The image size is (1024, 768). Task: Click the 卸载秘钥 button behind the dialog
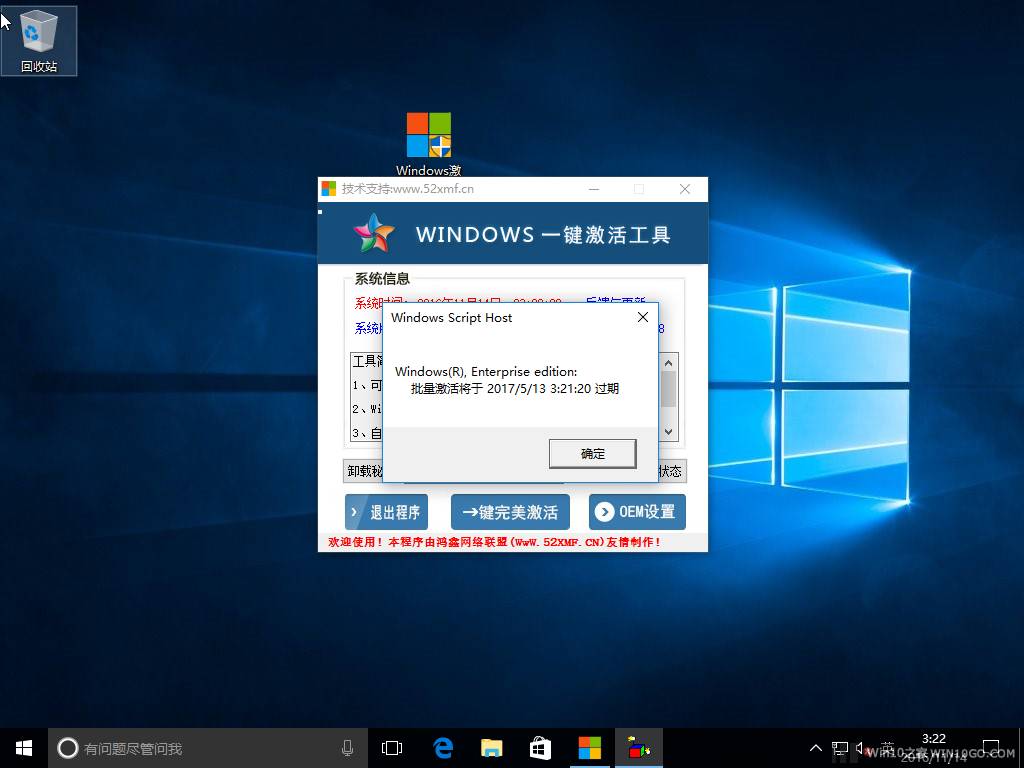[x=363, y=471]
